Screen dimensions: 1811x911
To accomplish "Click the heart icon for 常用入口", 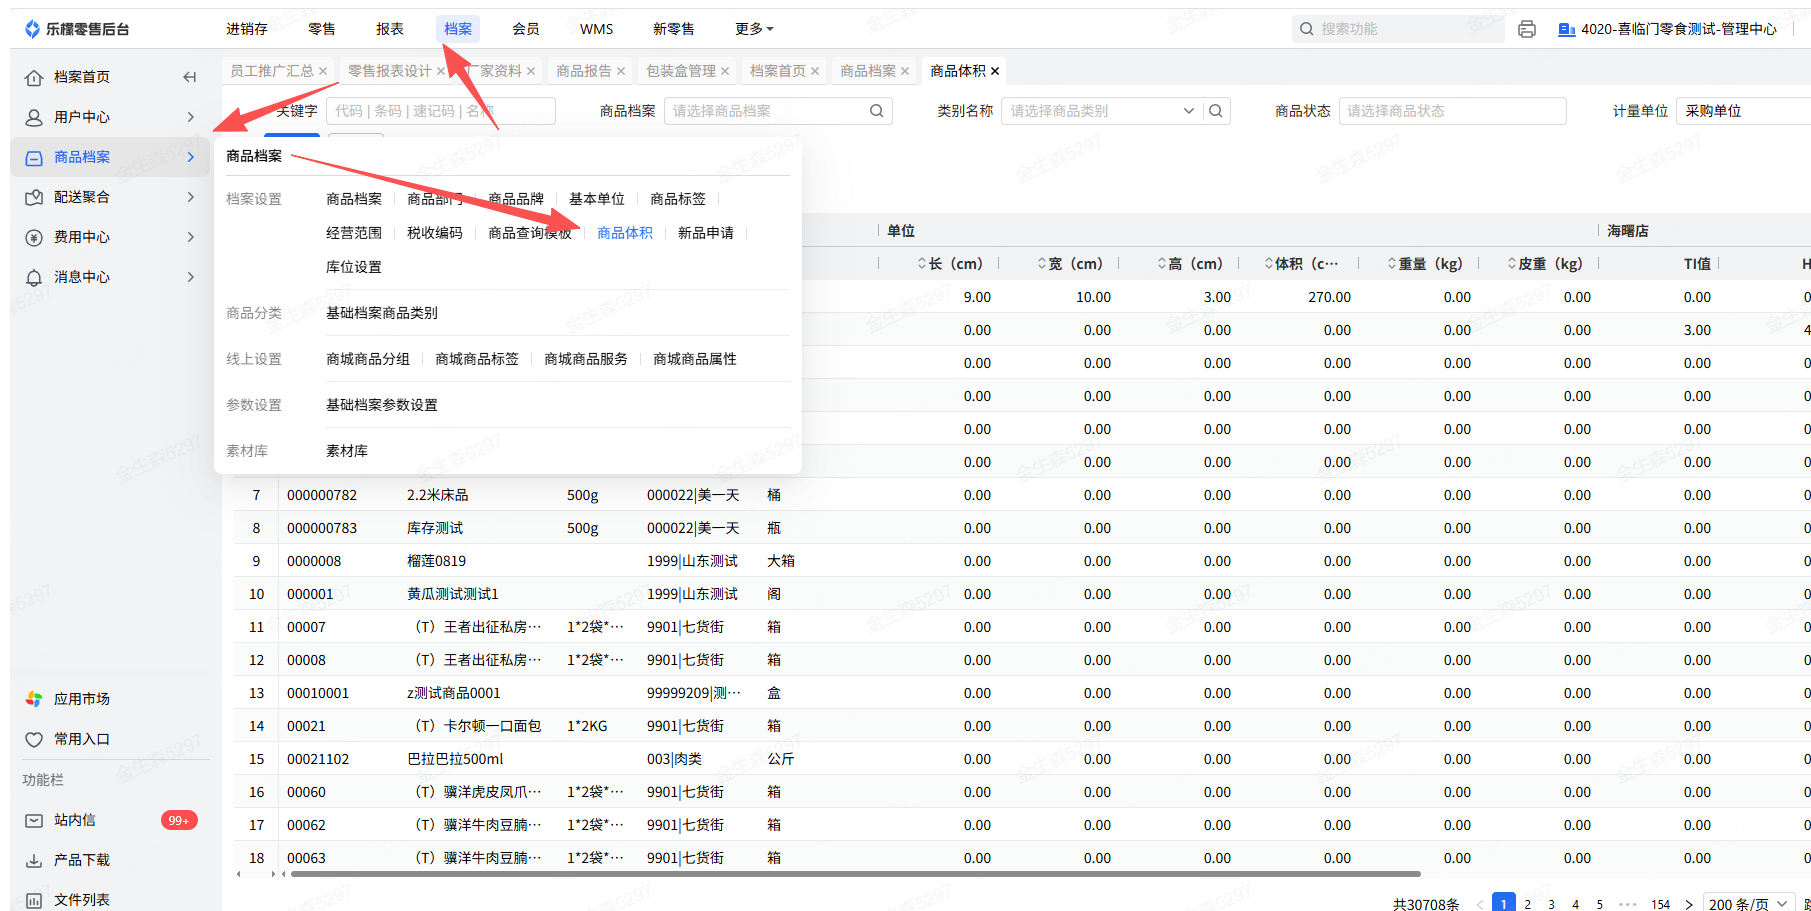I will [x=34, y=739].
